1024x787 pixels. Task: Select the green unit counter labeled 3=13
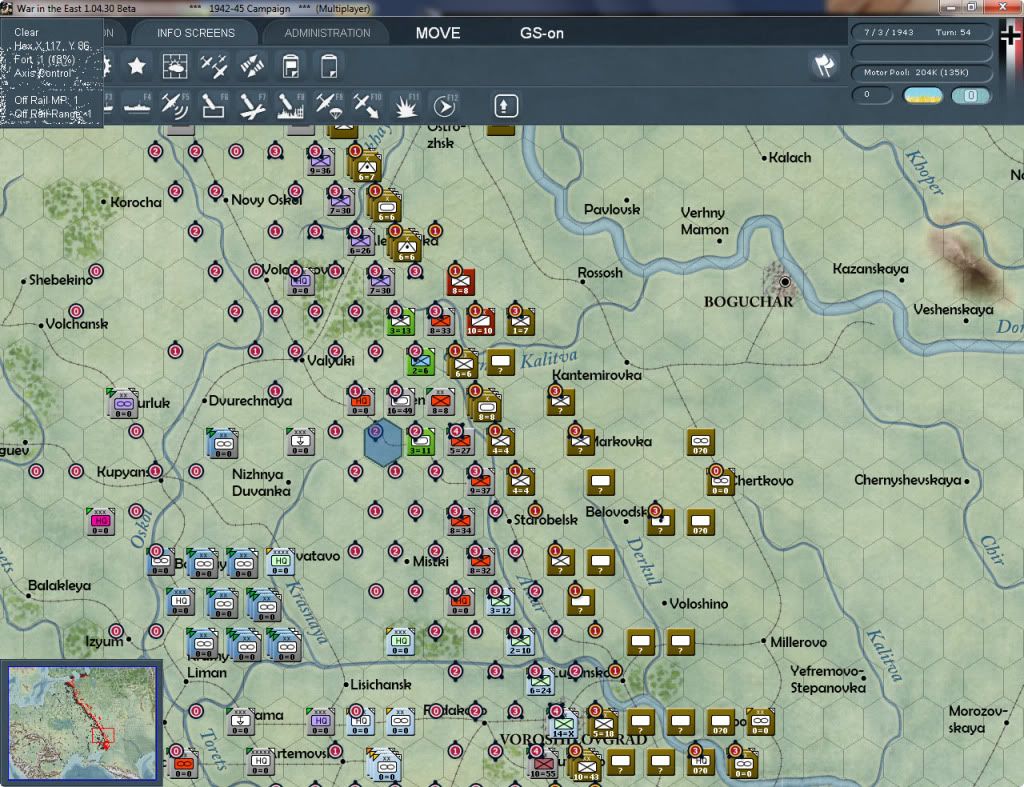(400, 321)
